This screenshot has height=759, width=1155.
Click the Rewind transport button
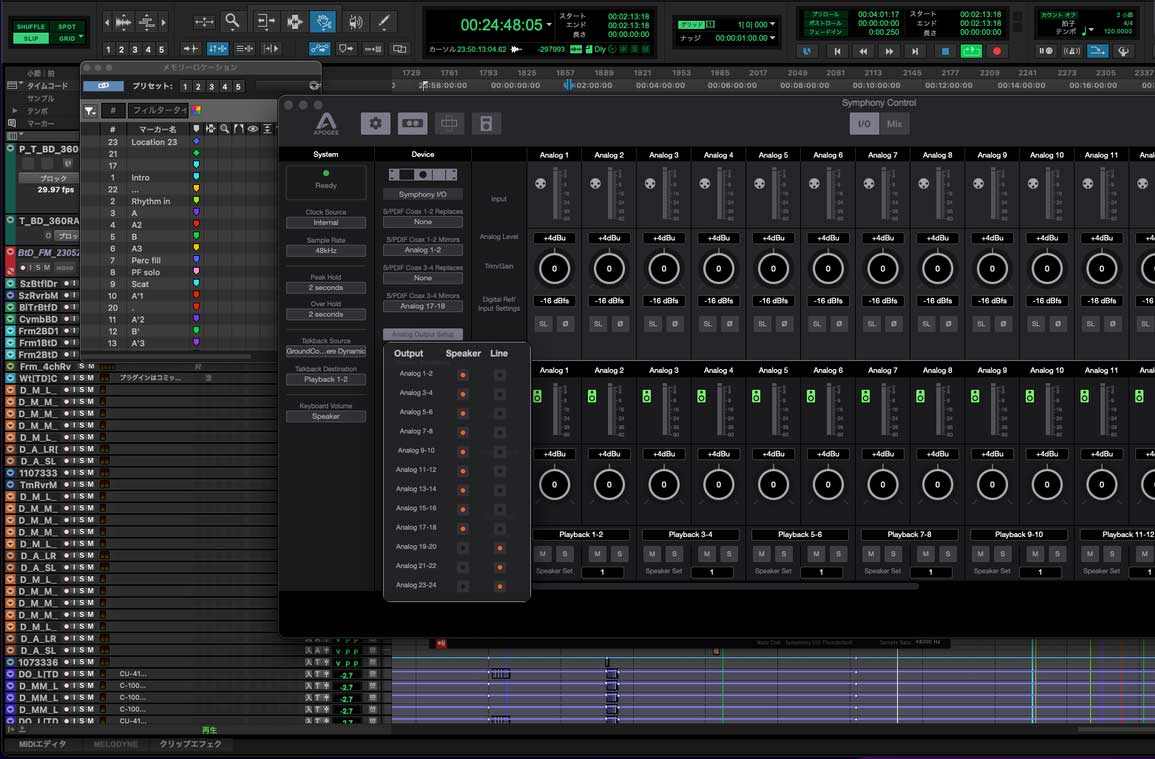pyautogui.click(x=863, y=51)
